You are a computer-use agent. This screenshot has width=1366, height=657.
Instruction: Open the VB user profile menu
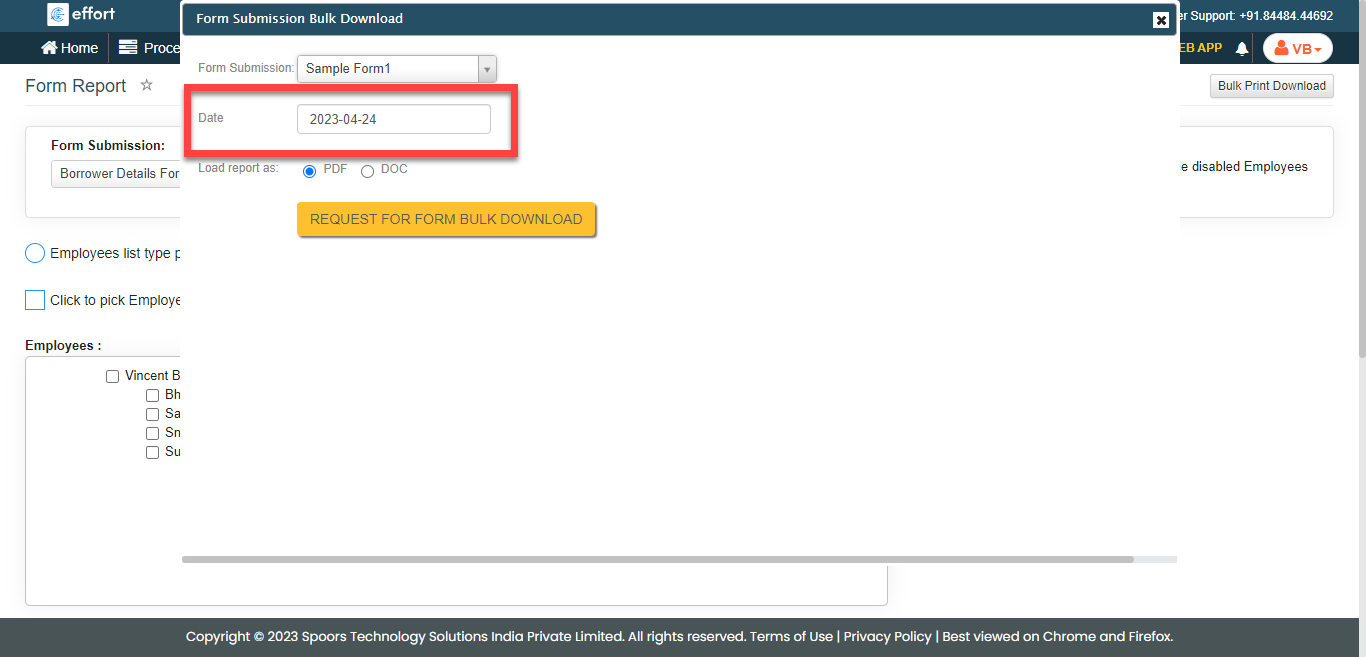[x=1297, y=48]
